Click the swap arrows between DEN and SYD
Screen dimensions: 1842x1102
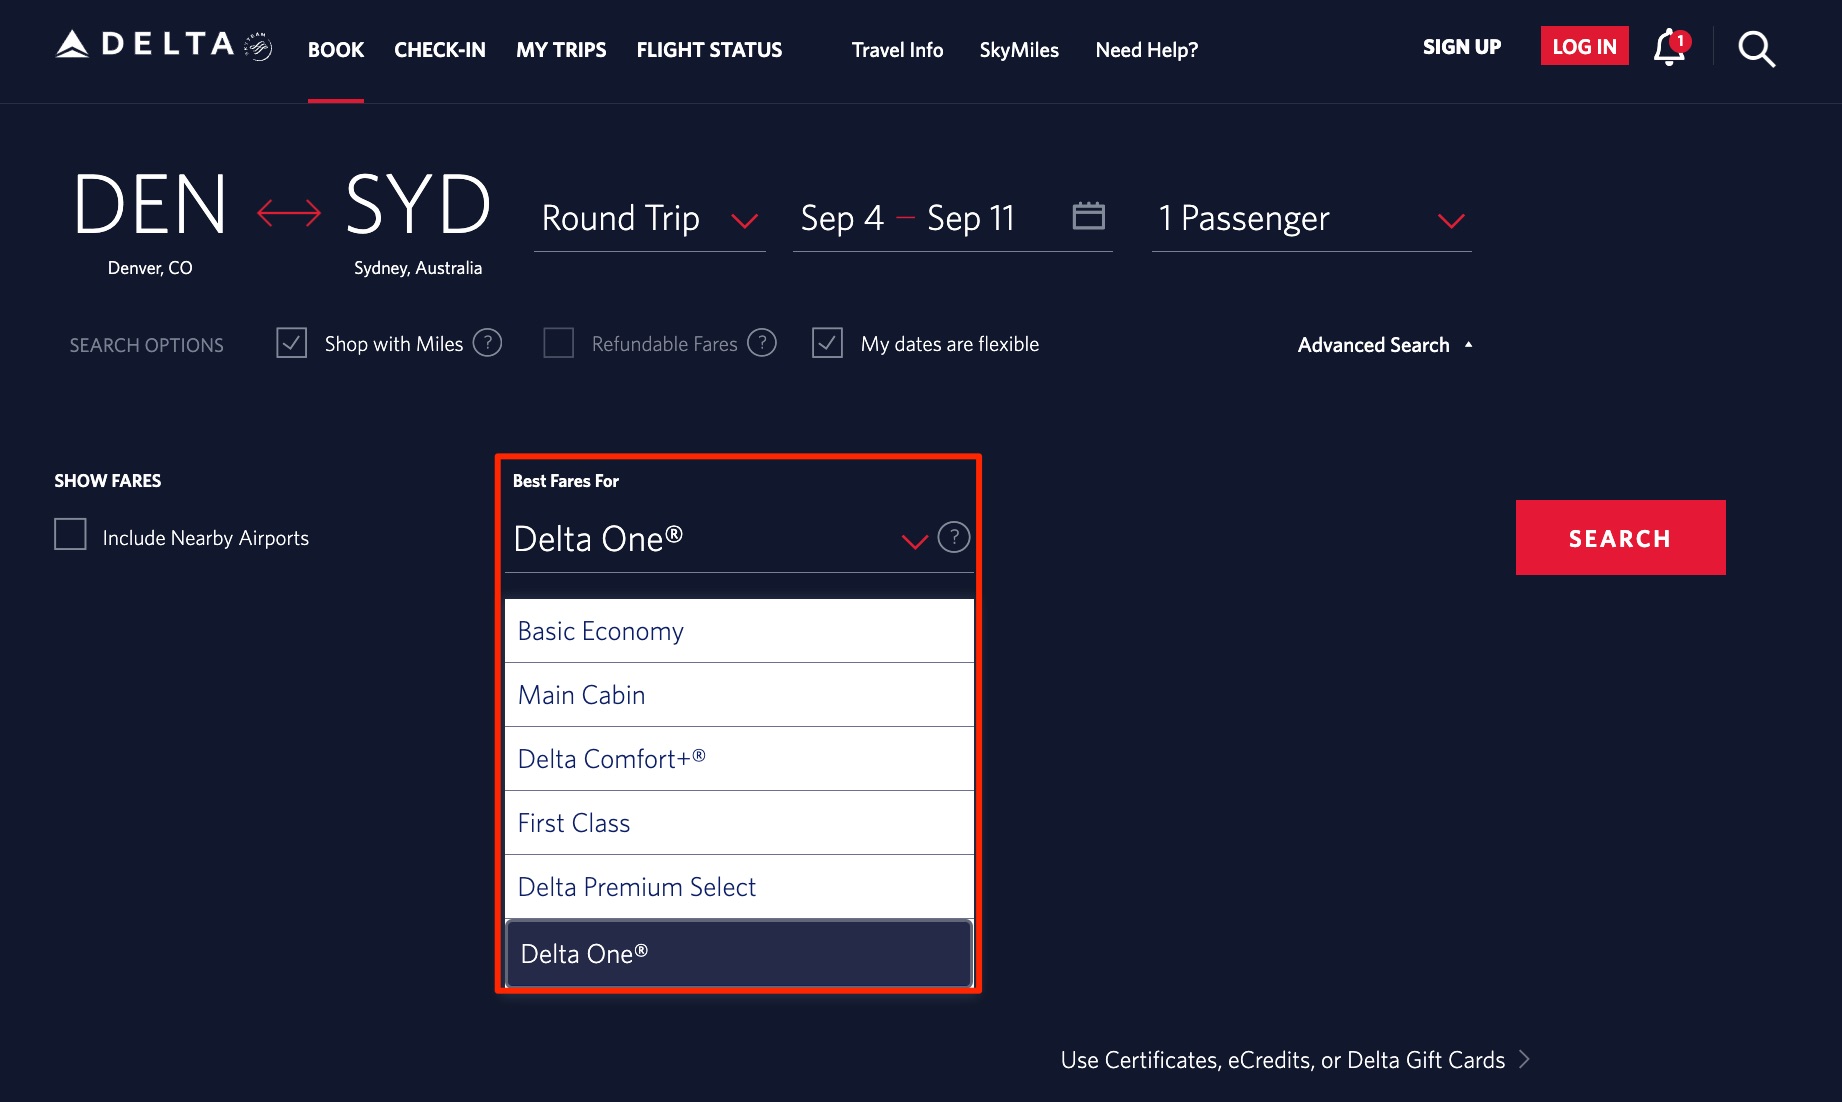[287, 211]
